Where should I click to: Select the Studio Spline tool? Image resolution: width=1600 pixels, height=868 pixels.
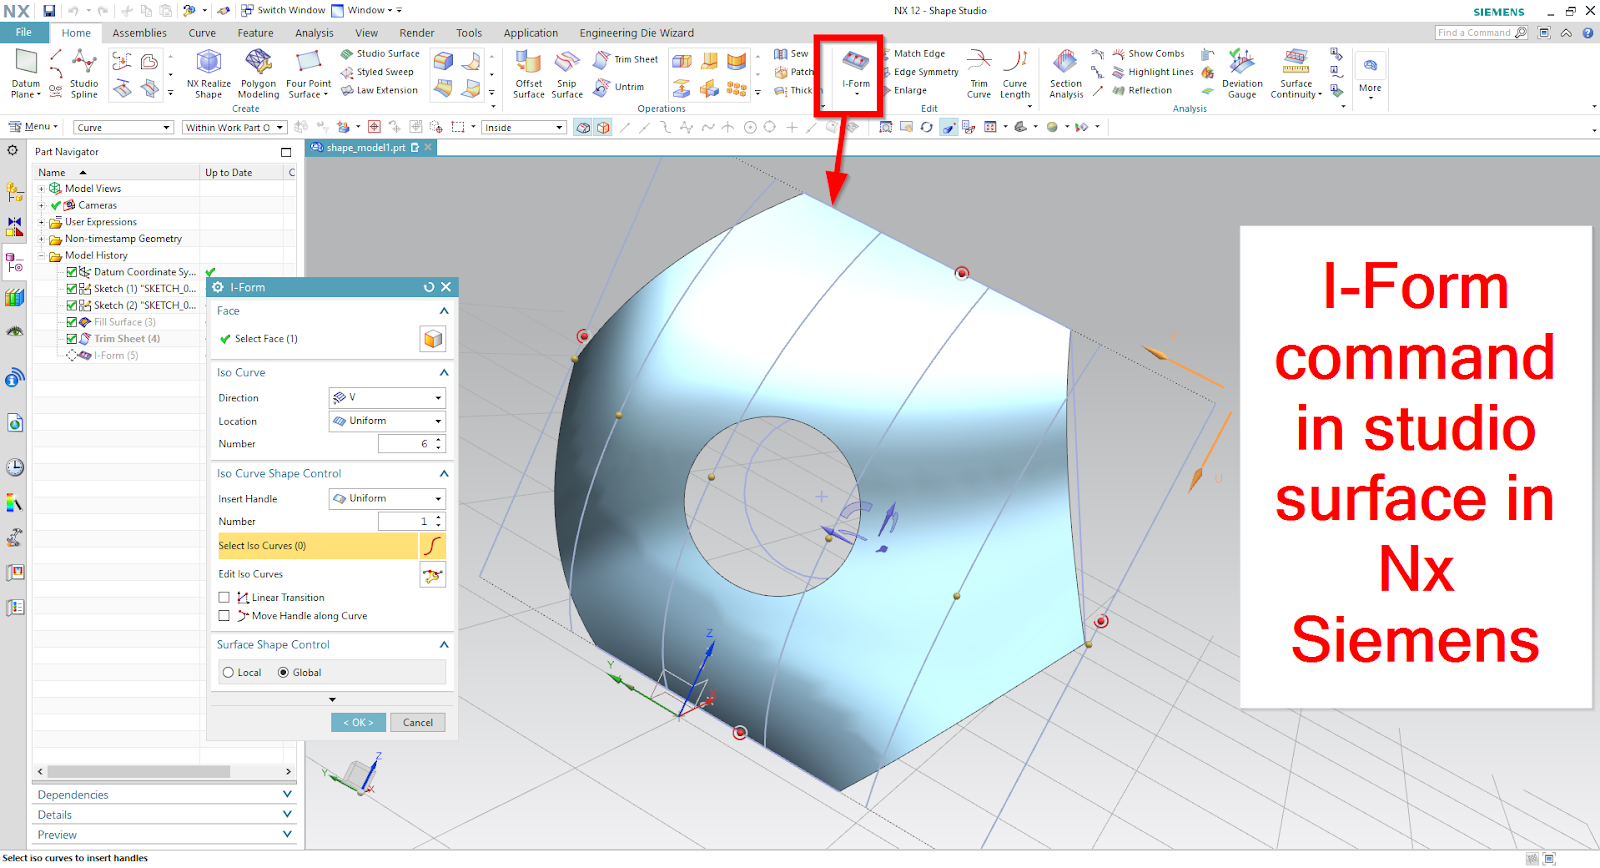pyautogui.click(x=84, y=74)
